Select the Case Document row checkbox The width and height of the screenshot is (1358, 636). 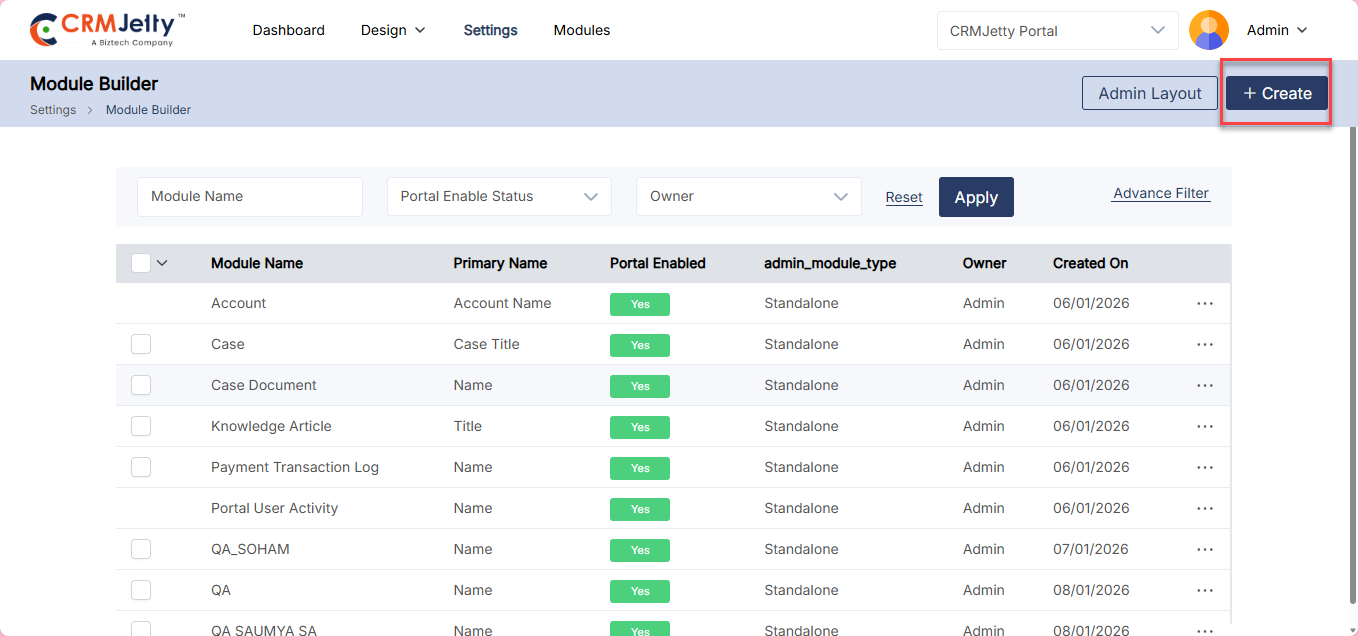(x=141, y=385)
